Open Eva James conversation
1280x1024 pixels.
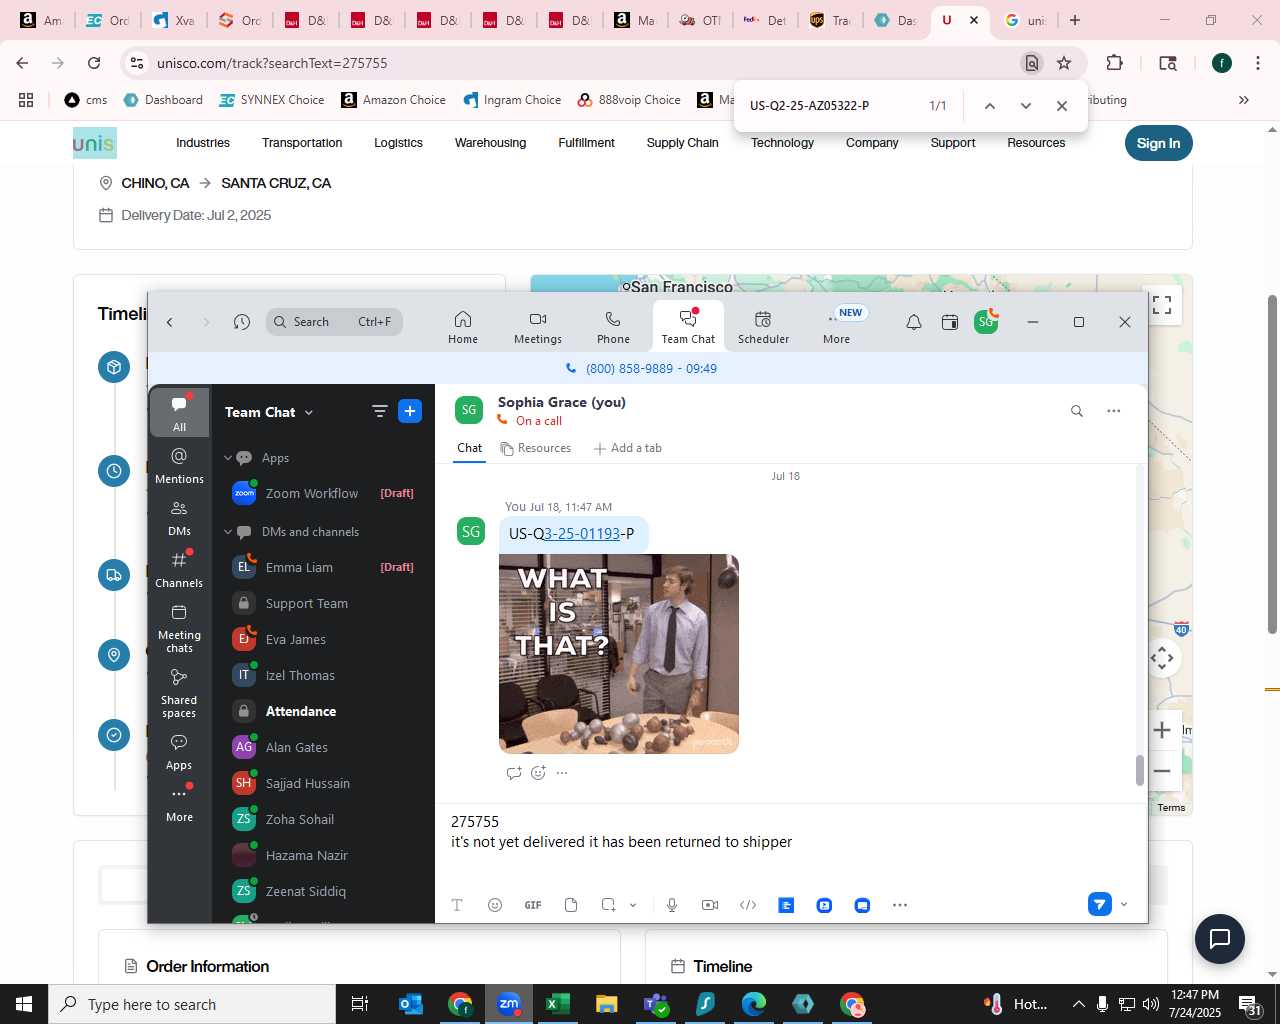coord(323,639)
